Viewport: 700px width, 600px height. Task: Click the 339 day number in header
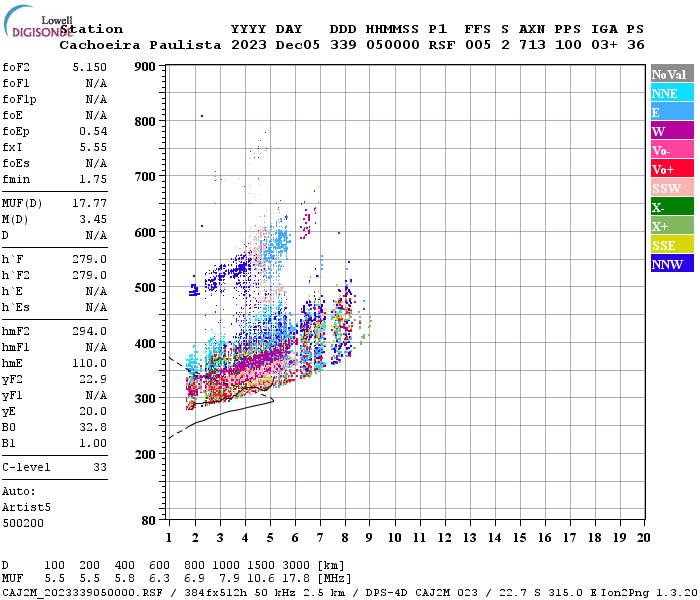(343, 45)
